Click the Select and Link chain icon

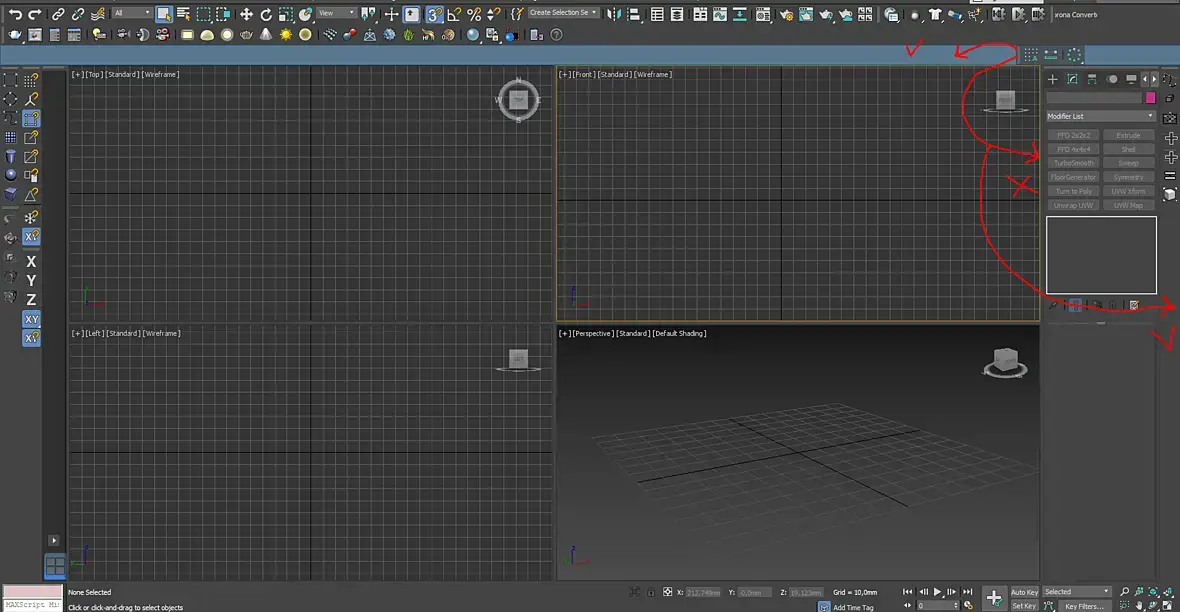pyautogui.click(x=59, y=14)
